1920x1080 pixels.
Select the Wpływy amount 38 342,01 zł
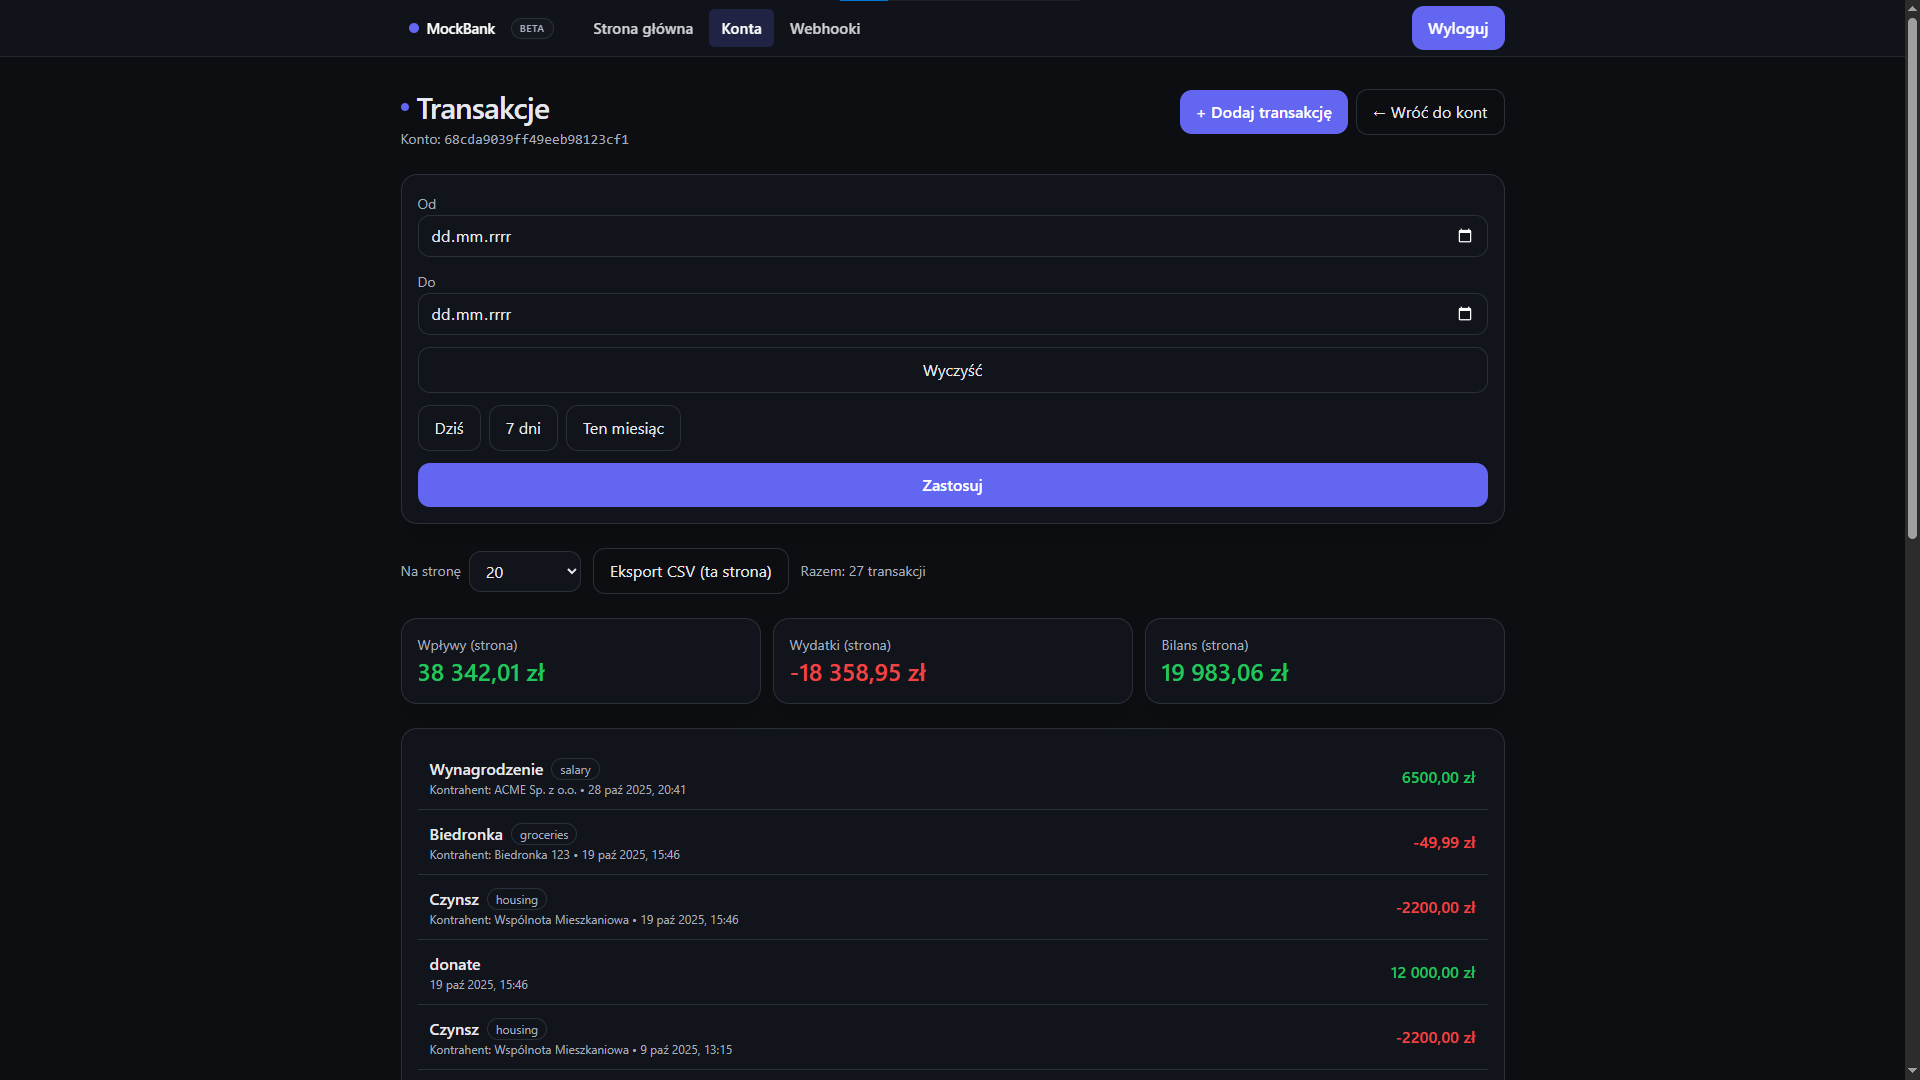tap(481, 673)
